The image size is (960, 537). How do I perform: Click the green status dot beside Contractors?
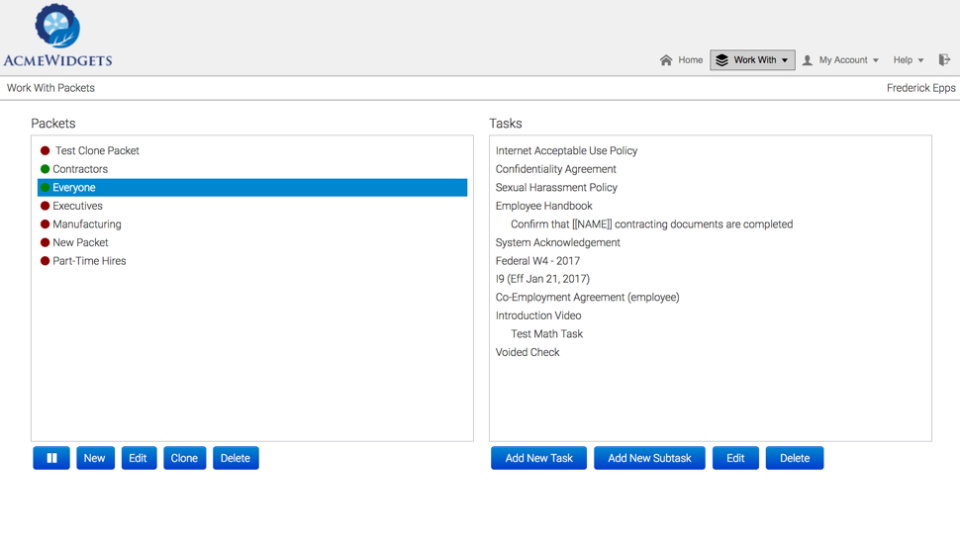pos(45,169)
